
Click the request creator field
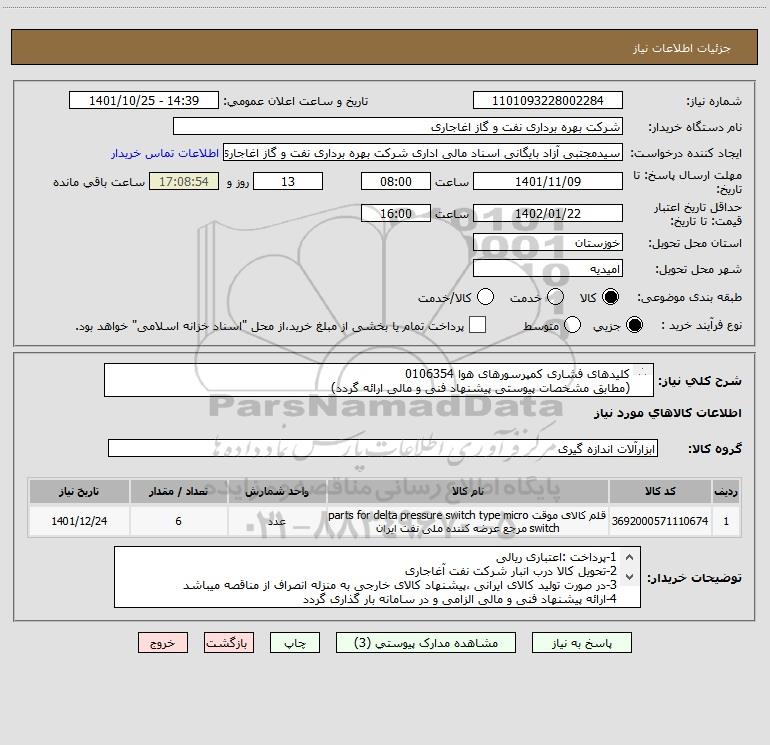(x=423, y=153)
